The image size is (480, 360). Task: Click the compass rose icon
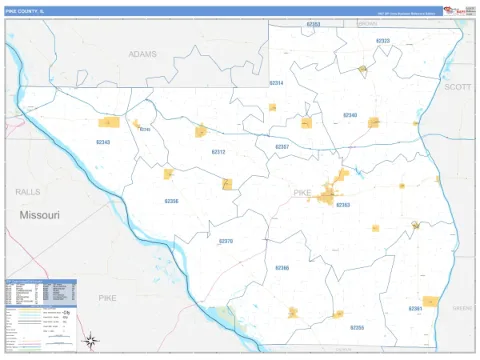point(90,340)
